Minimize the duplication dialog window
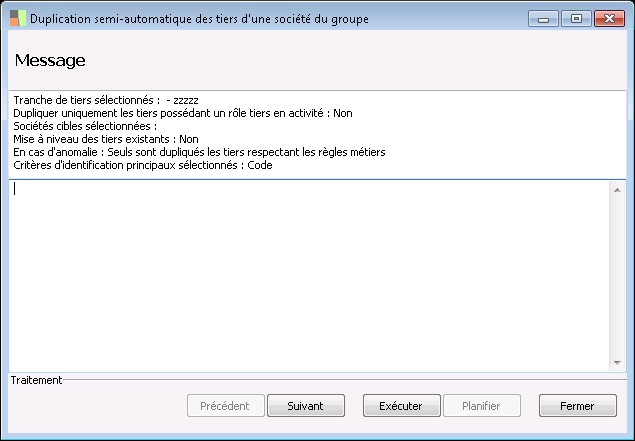The width and height of the screenshot is (635, 441). [545, 18]
